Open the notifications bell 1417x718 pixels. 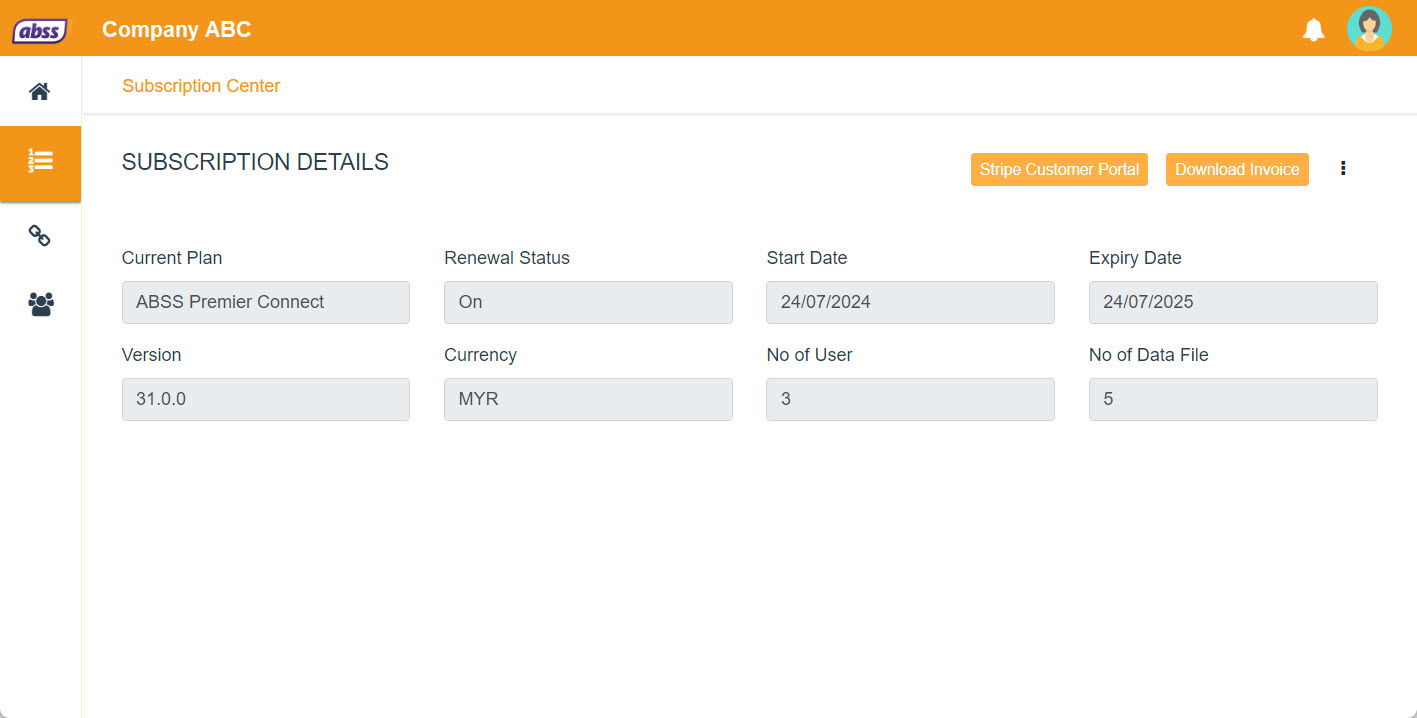coord(1313,30)
